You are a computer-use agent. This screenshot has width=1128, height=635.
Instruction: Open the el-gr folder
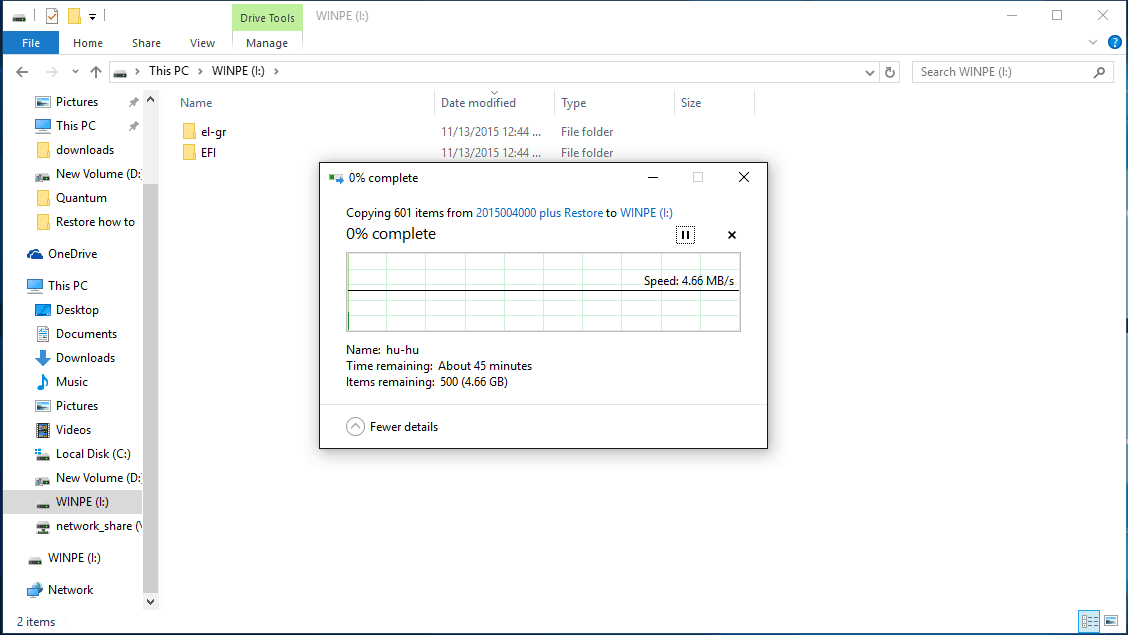[x=215, y=132]
